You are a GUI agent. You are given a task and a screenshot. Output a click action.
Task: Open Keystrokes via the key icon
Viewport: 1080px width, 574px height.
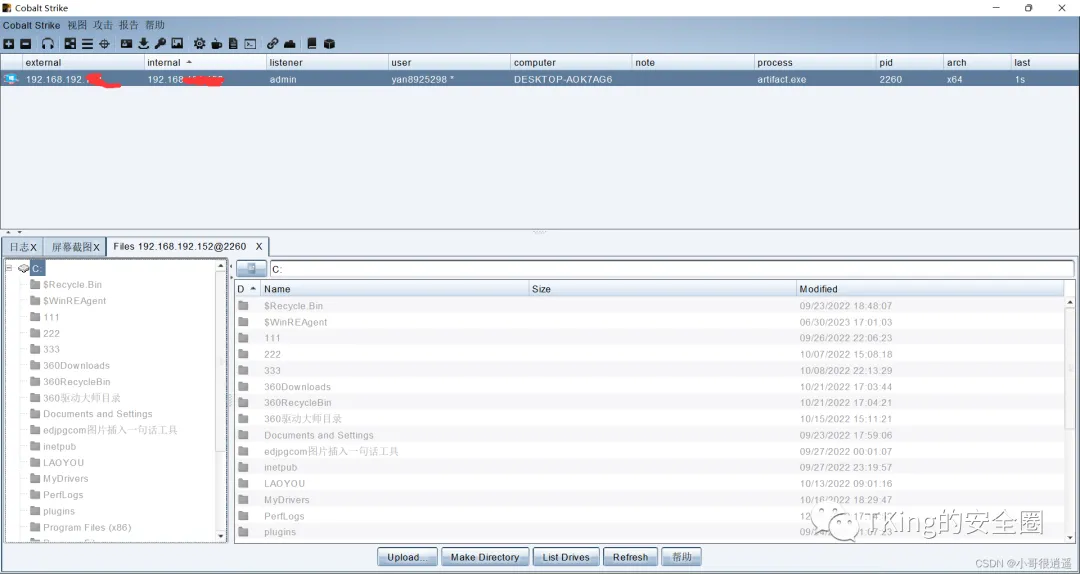pyautogui.click(x=160, y=43)
